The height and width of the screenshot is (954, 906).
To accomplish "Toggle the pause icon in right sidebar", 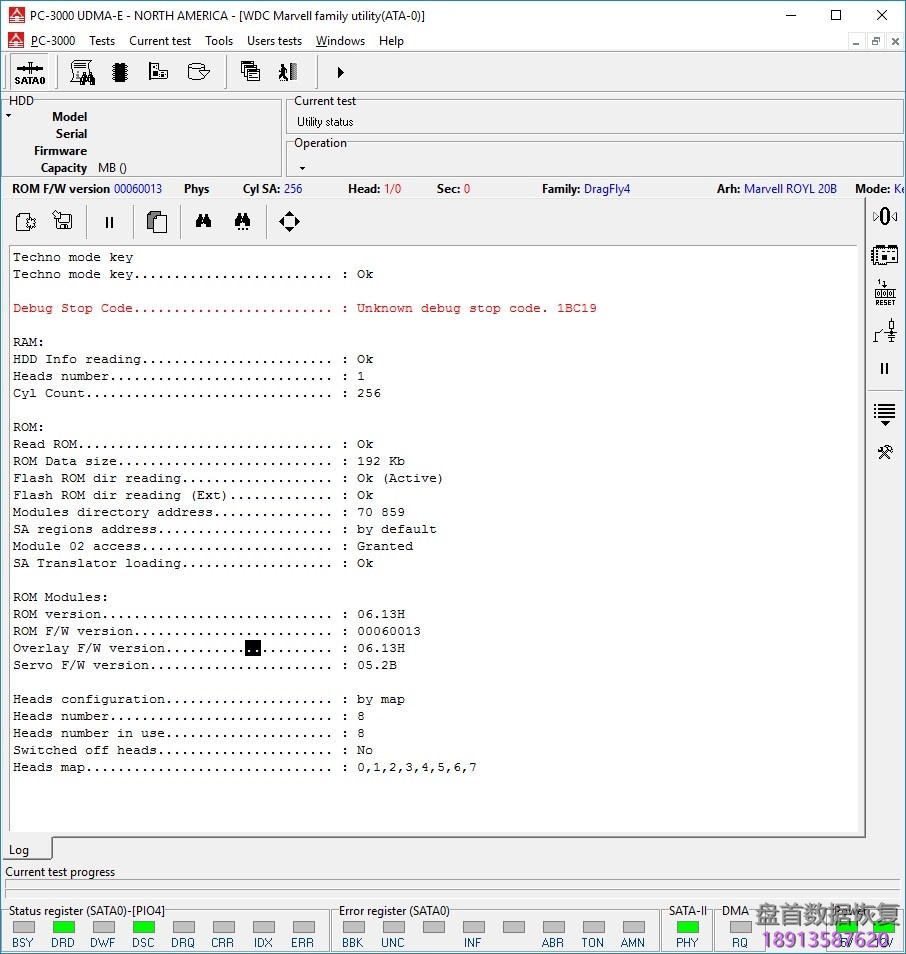I will 885,369.
